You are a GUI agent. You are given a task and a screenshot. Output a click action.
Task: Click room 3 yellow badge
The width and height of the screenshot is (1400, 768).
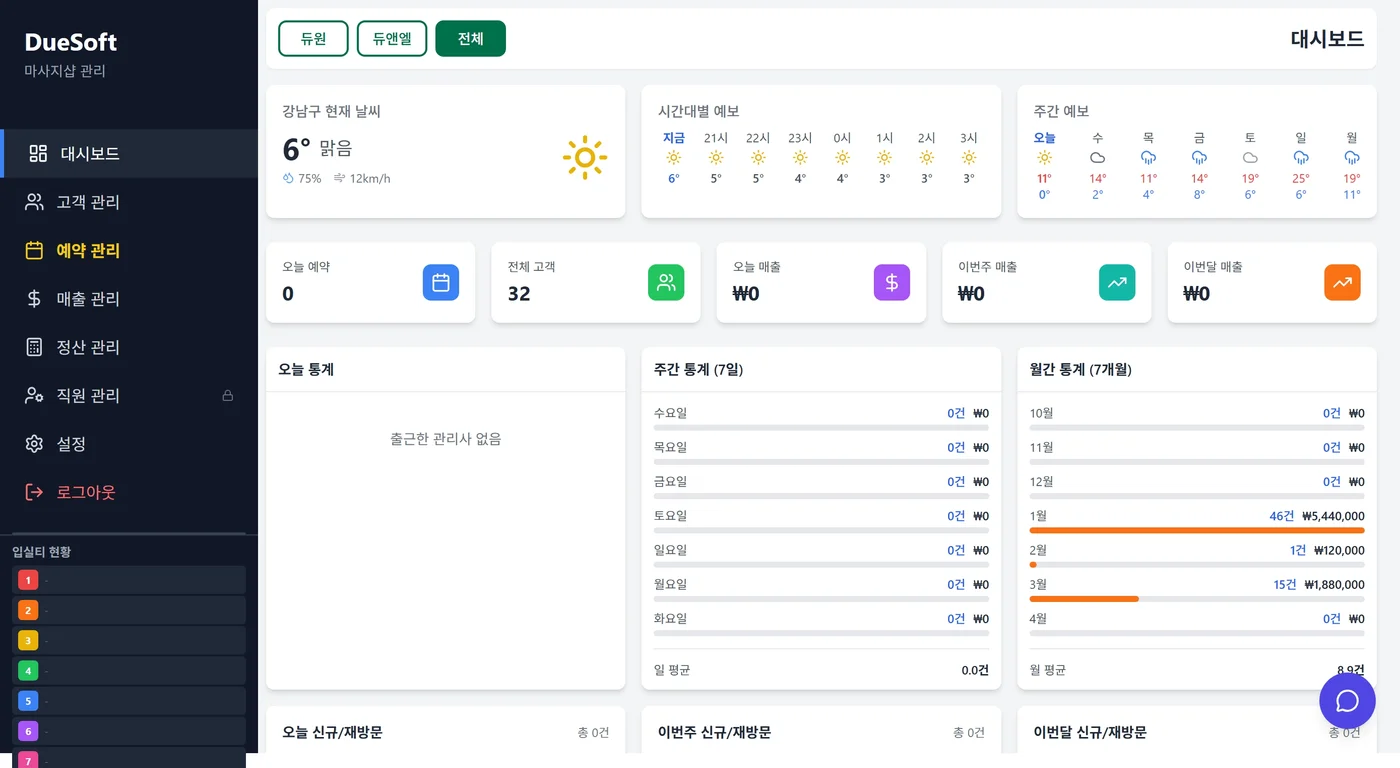pos(28,640)
